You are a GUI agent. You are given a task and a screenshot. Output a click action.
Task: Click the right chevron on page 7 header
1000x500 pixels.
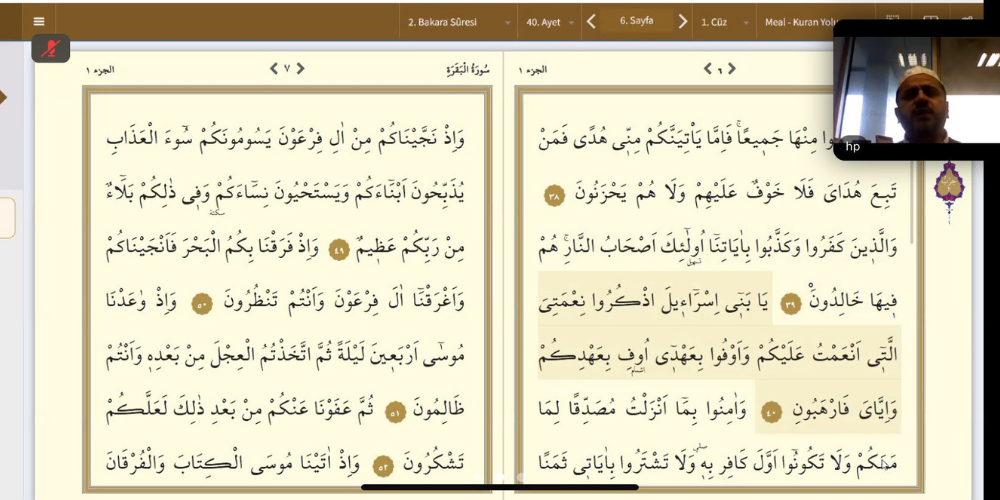tap(300, 69)
